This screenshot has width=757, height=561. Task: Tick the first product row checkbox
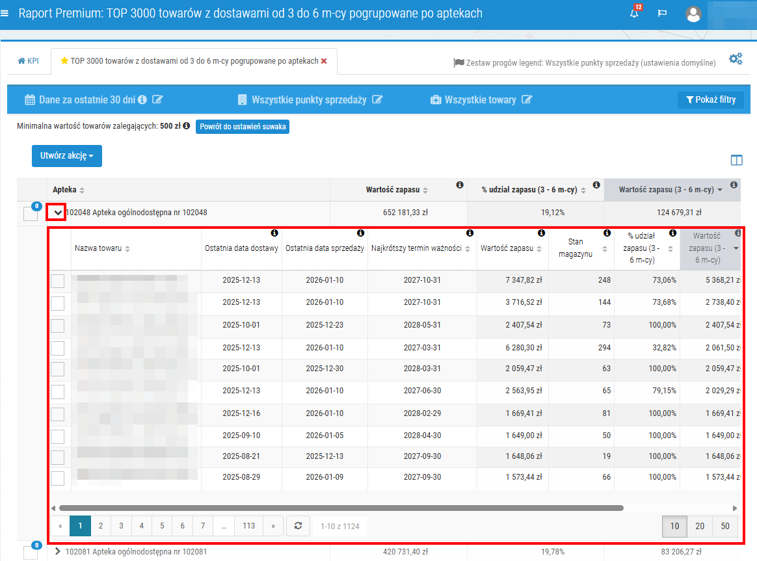click(x=58, y=281)
